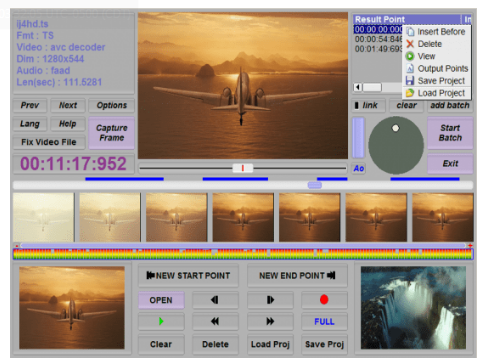Click the OPEN button
The height and width of the screenshot is (361, 484).
pyautogui.click(x=161, y=300)
